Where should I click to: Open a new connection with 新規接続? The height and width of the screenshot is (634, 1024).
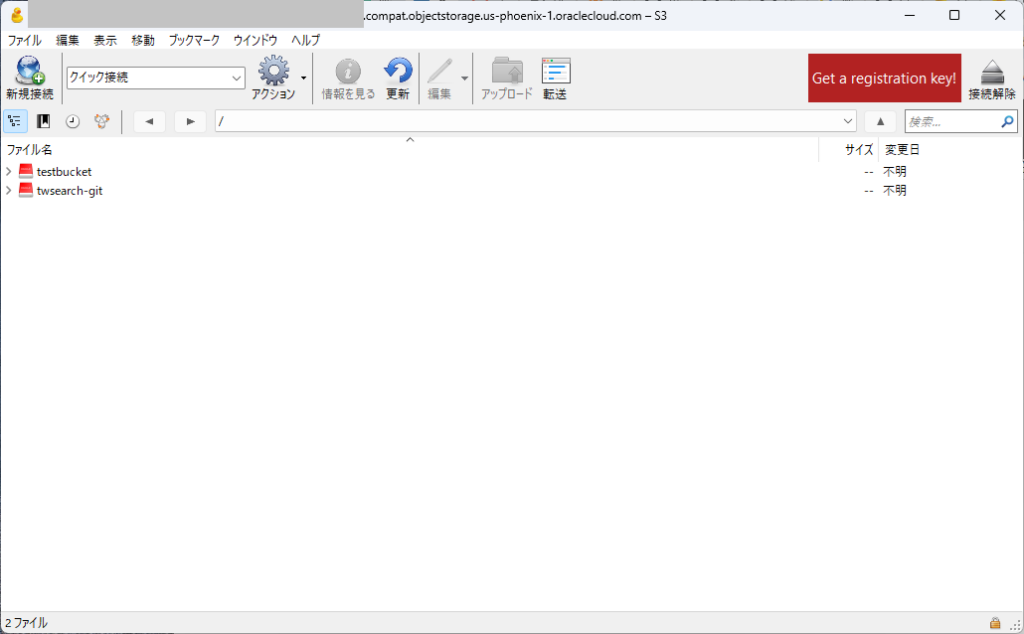(x=29, y=77)
